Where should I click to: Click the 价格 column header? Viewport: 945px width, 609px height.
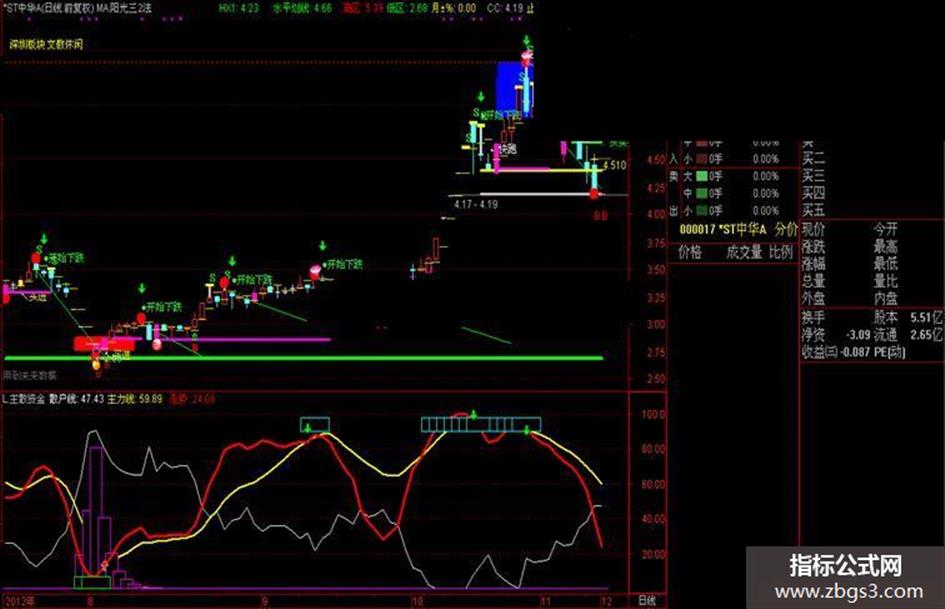[691, 252]
